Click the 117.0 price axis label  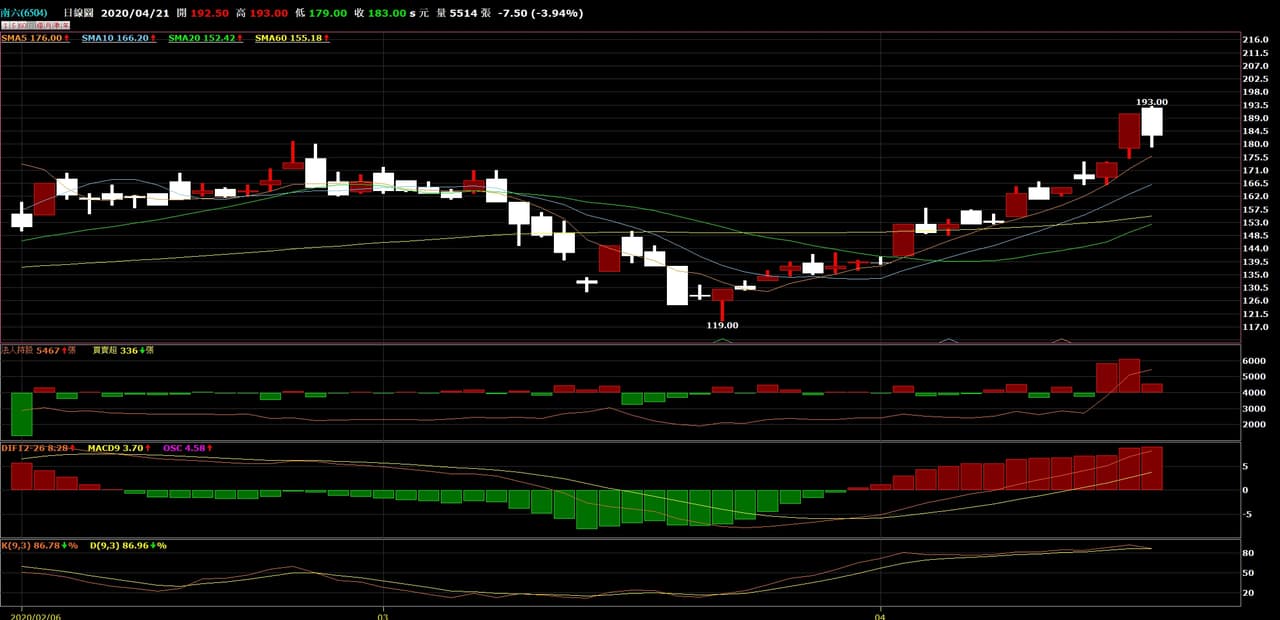pyautogui.click(x=1255, y=327)
